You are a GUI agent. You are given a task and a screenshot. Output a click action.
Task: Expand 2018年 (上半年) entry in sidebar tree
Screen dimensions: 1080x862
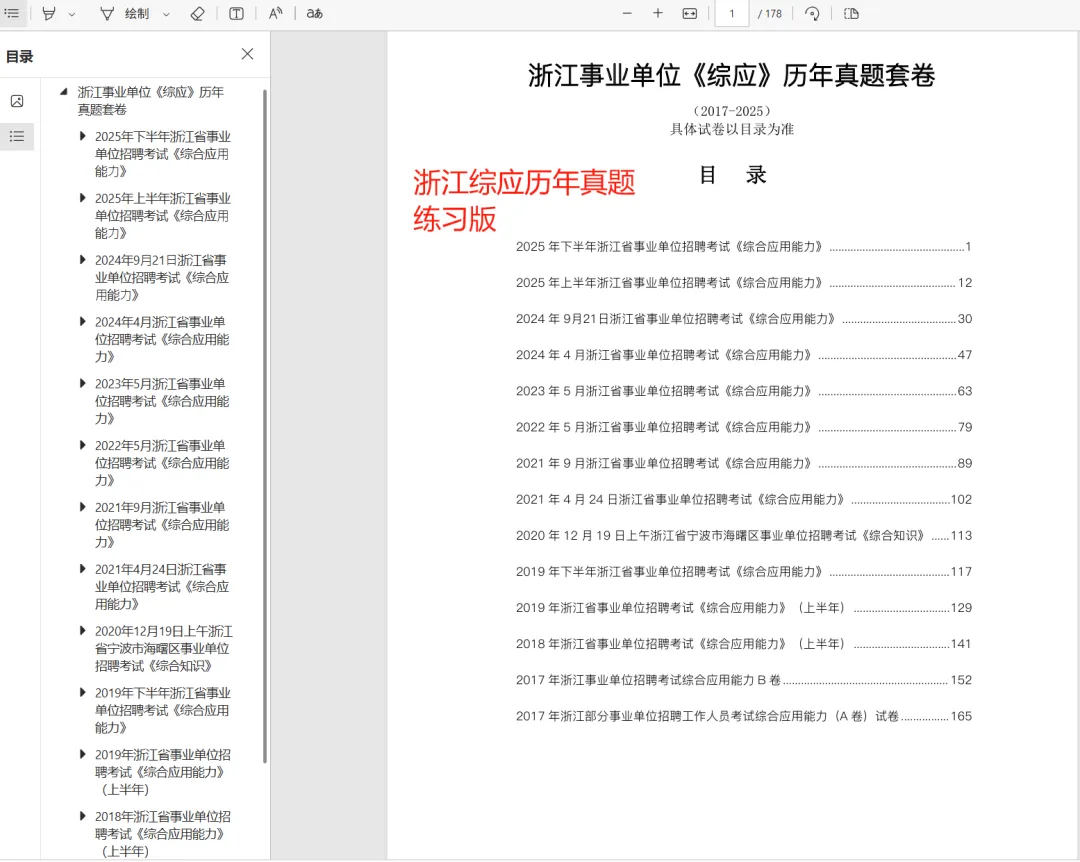tap(82, 816)
